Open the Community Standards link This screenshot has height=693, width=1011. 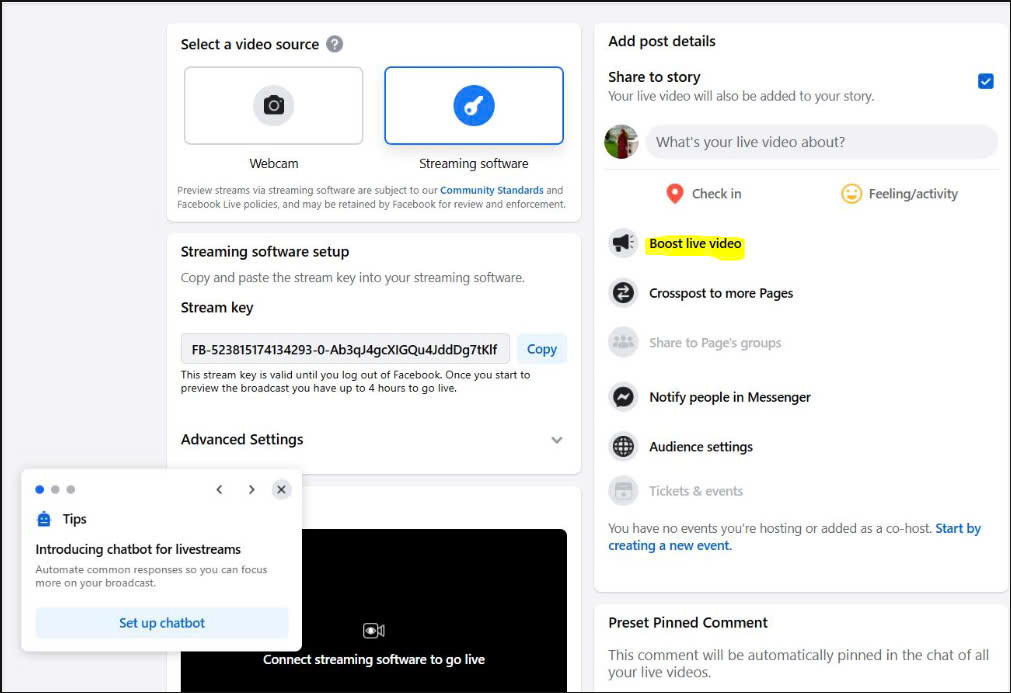click(x=492, y=190)
